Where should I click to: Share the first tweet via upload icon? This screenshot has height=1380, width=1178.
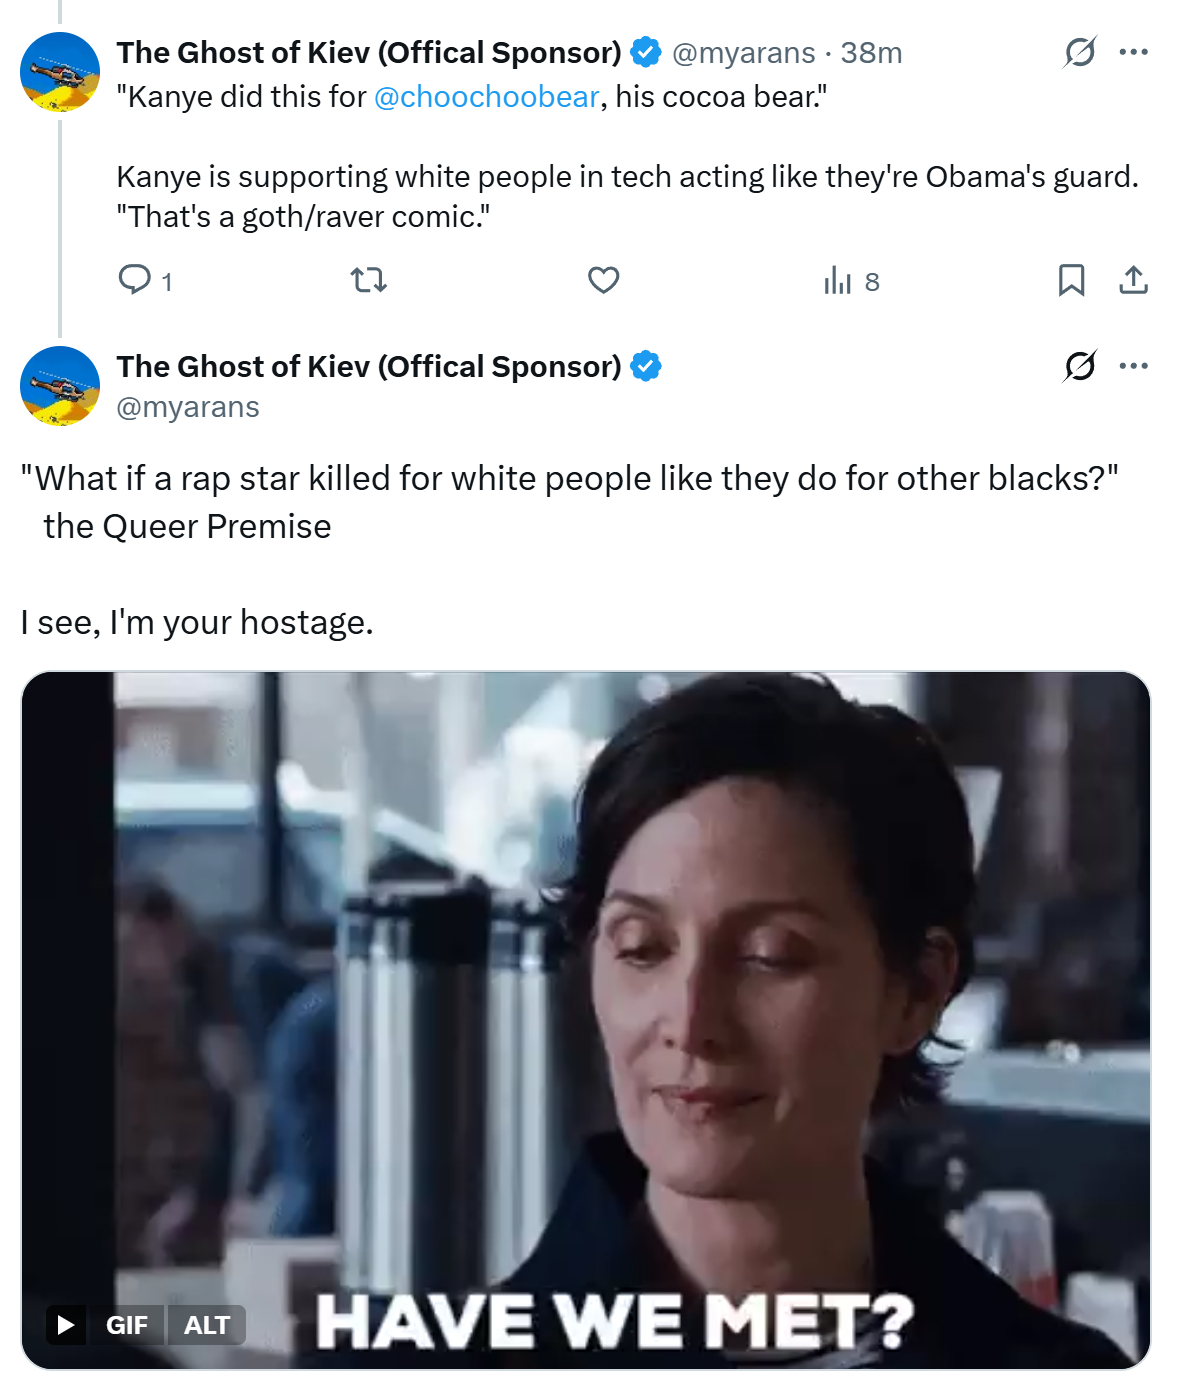click(1133, 281)
